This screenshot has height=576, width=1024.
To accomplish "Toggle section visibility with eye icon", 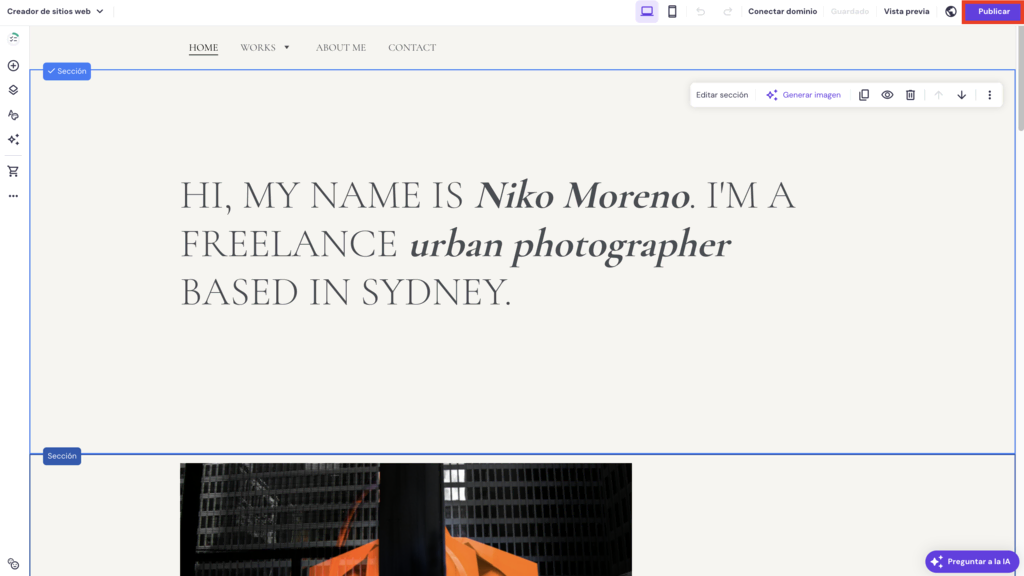I will tap(887, 95).
